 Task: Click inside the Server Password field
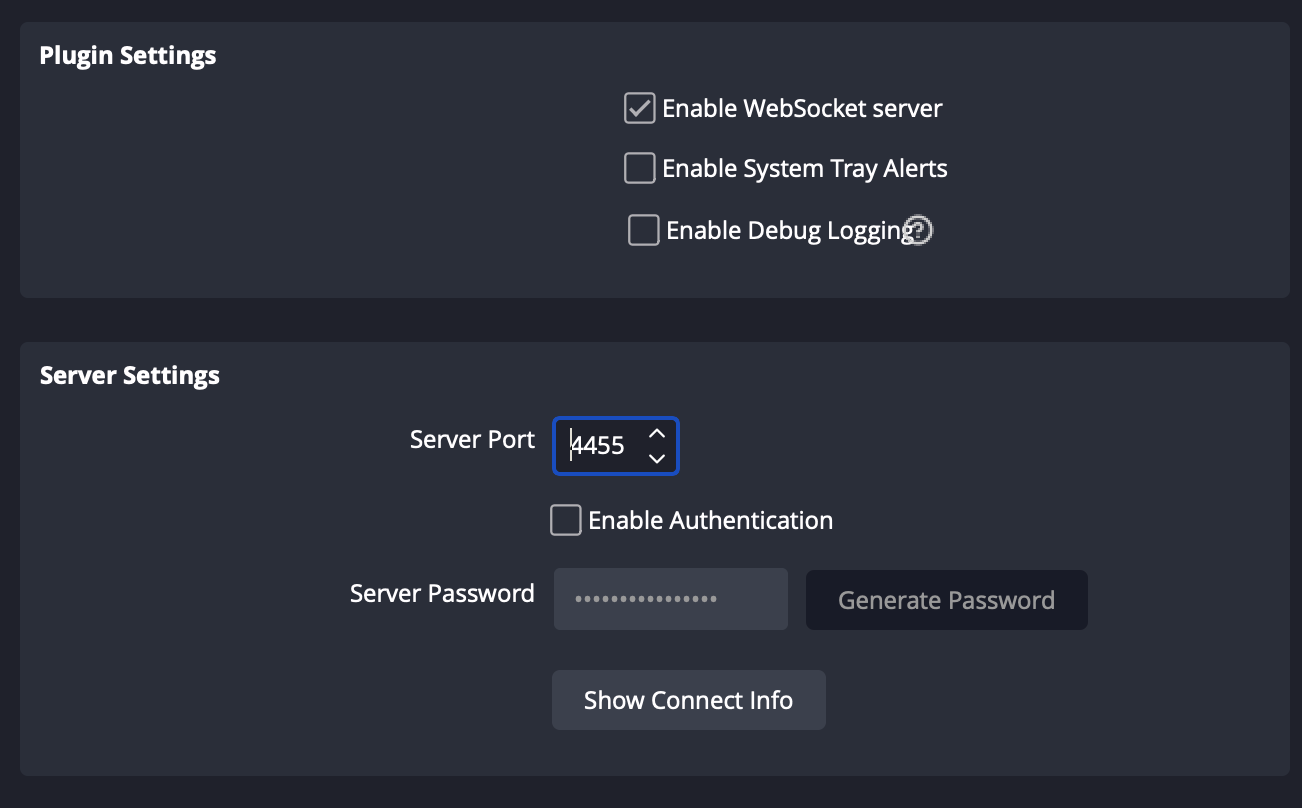670,598
